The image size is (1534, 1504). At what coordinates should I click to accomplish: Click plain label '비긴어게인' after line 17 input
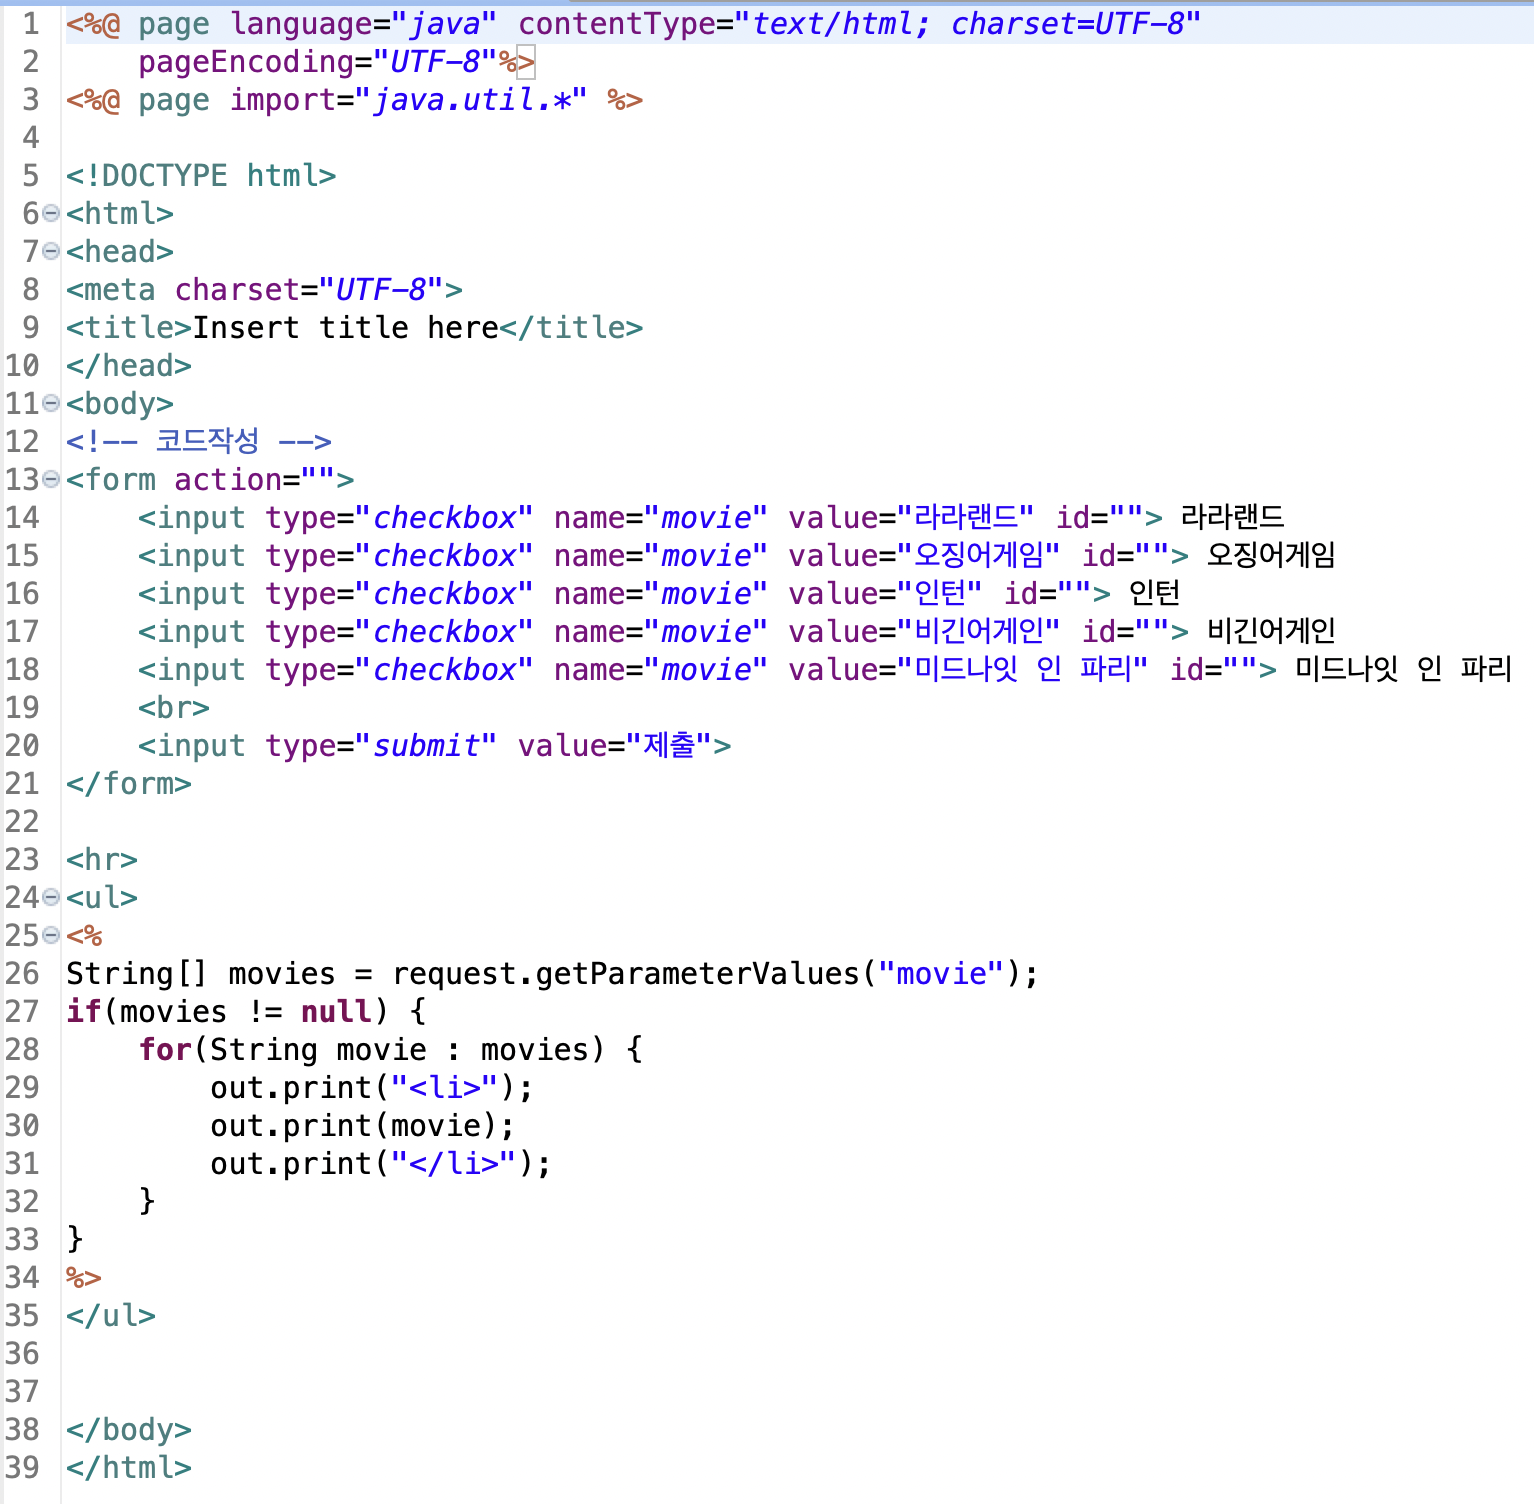(1271, 631)
